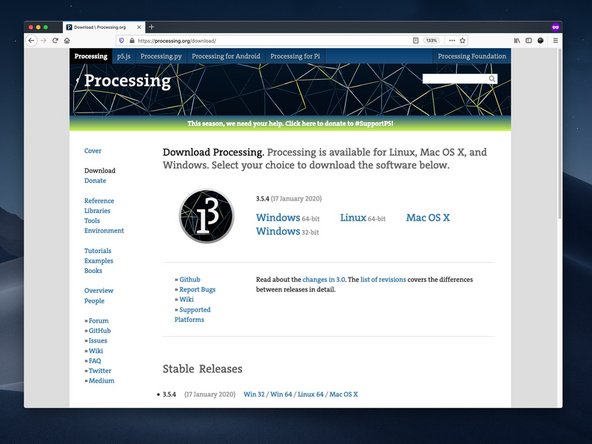Open the Tutorials sidebar link

pos(97,251)
